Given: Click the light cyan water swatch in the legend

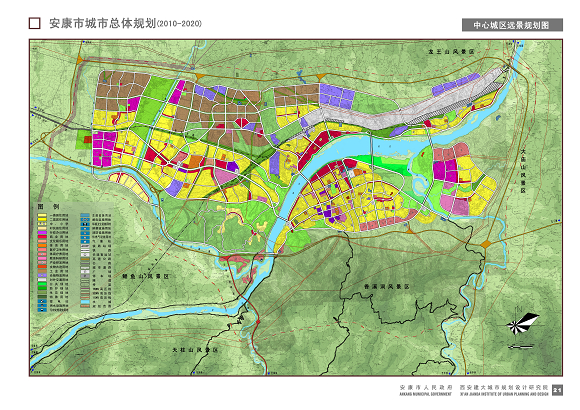Looking at the screenshot, I should [85, 302].
